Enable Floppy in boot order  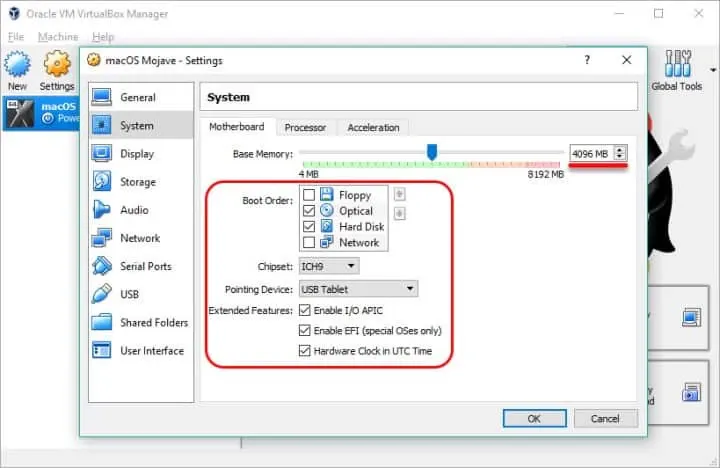pyautogui.click(x=309, y=195)
